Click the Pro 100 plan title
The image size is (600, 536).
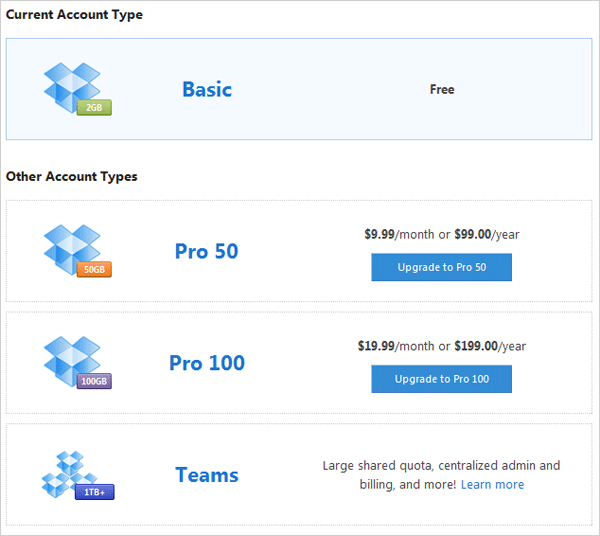tap(207, 363)
